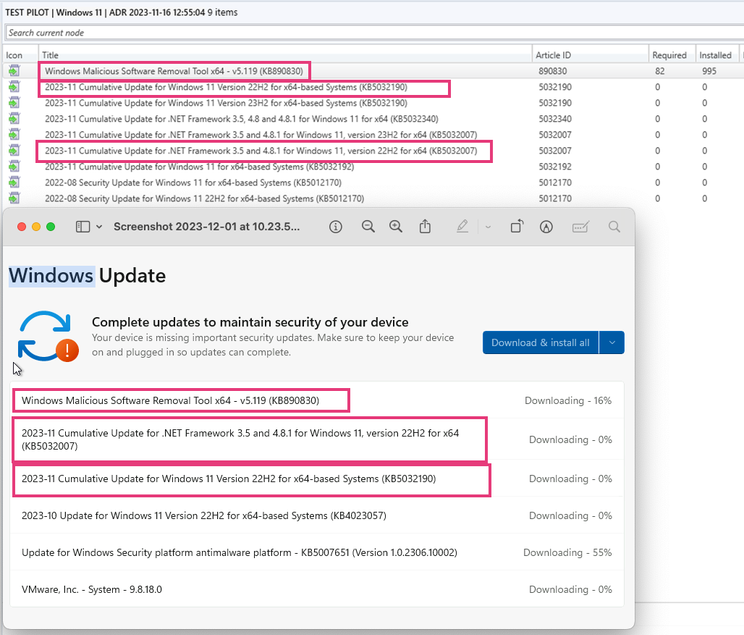Click the update icon of the KB5032192 row
744x635 pixels.
[x=14, y=167]
